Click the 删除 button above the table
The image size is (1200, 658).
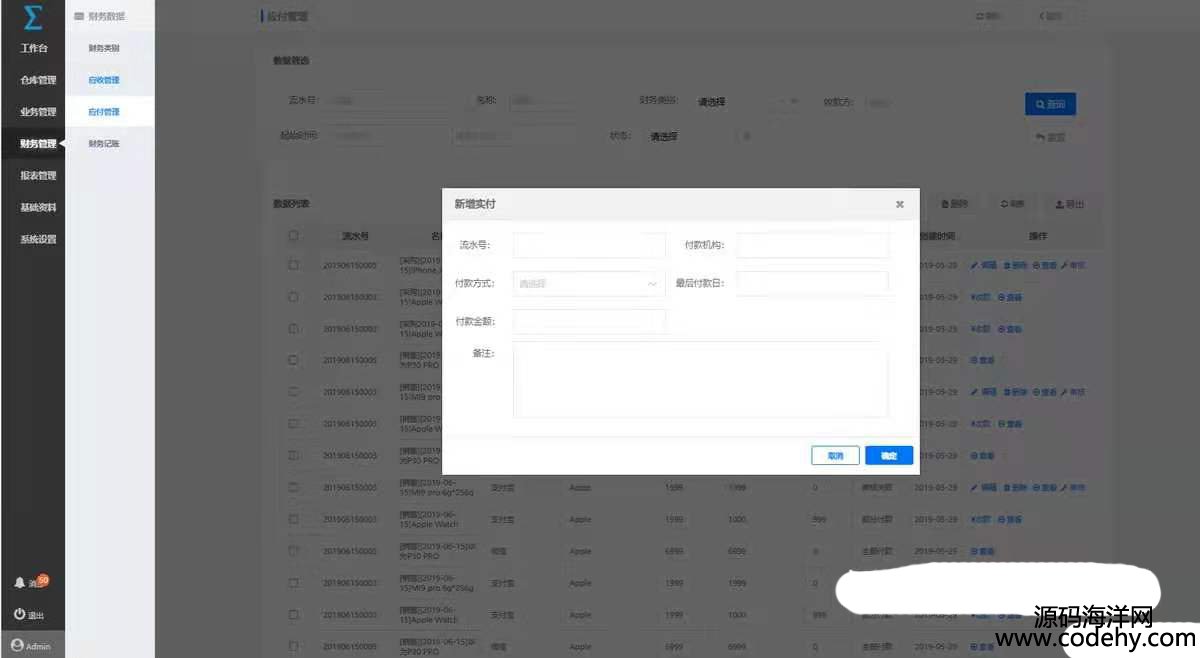point(955,204)
